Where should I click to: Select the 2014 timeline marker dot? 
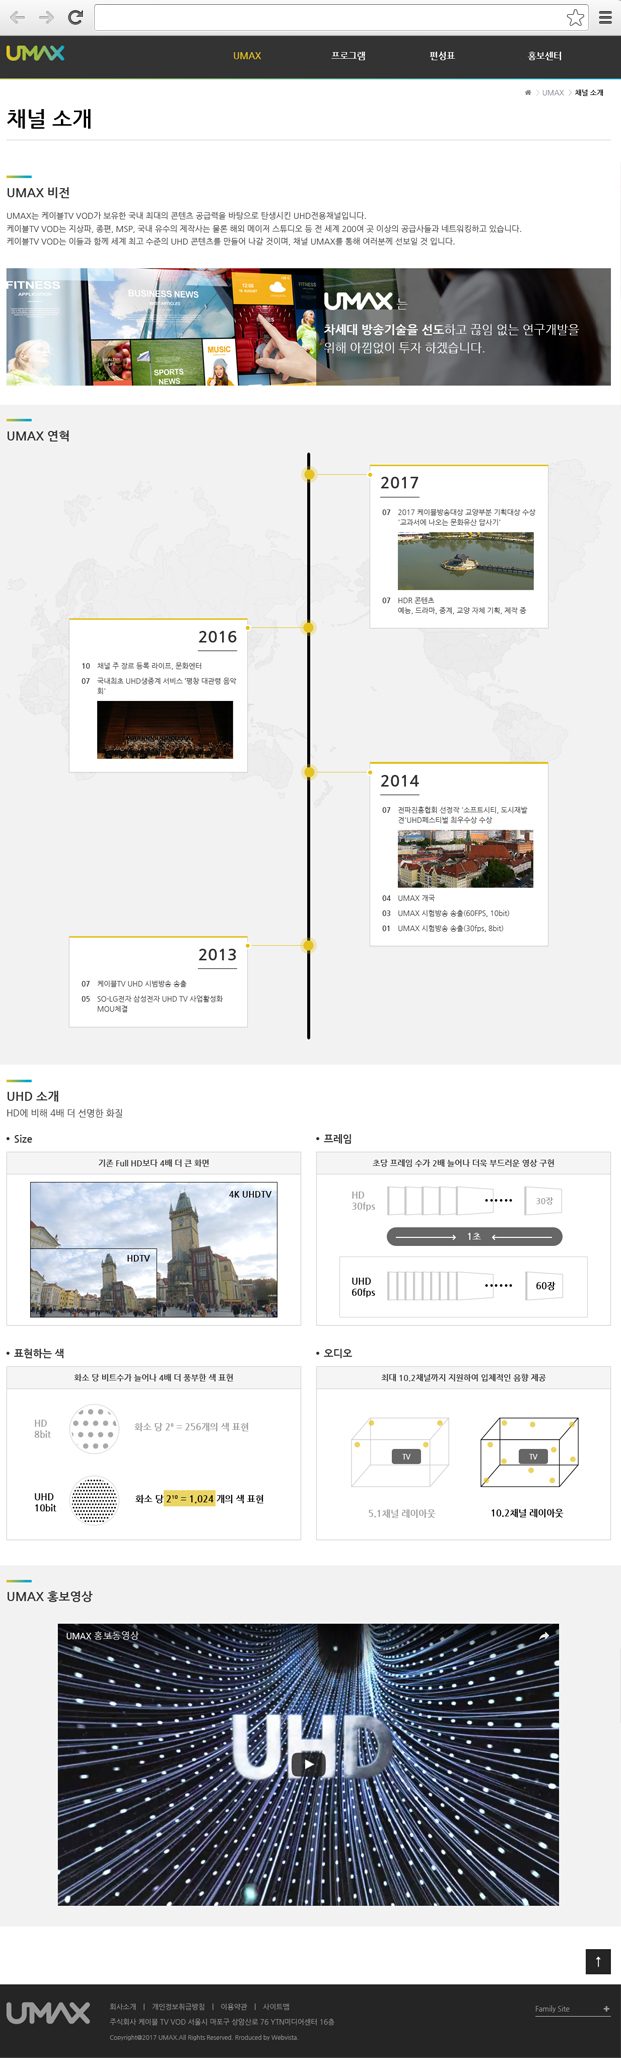(x=309, y=772)
